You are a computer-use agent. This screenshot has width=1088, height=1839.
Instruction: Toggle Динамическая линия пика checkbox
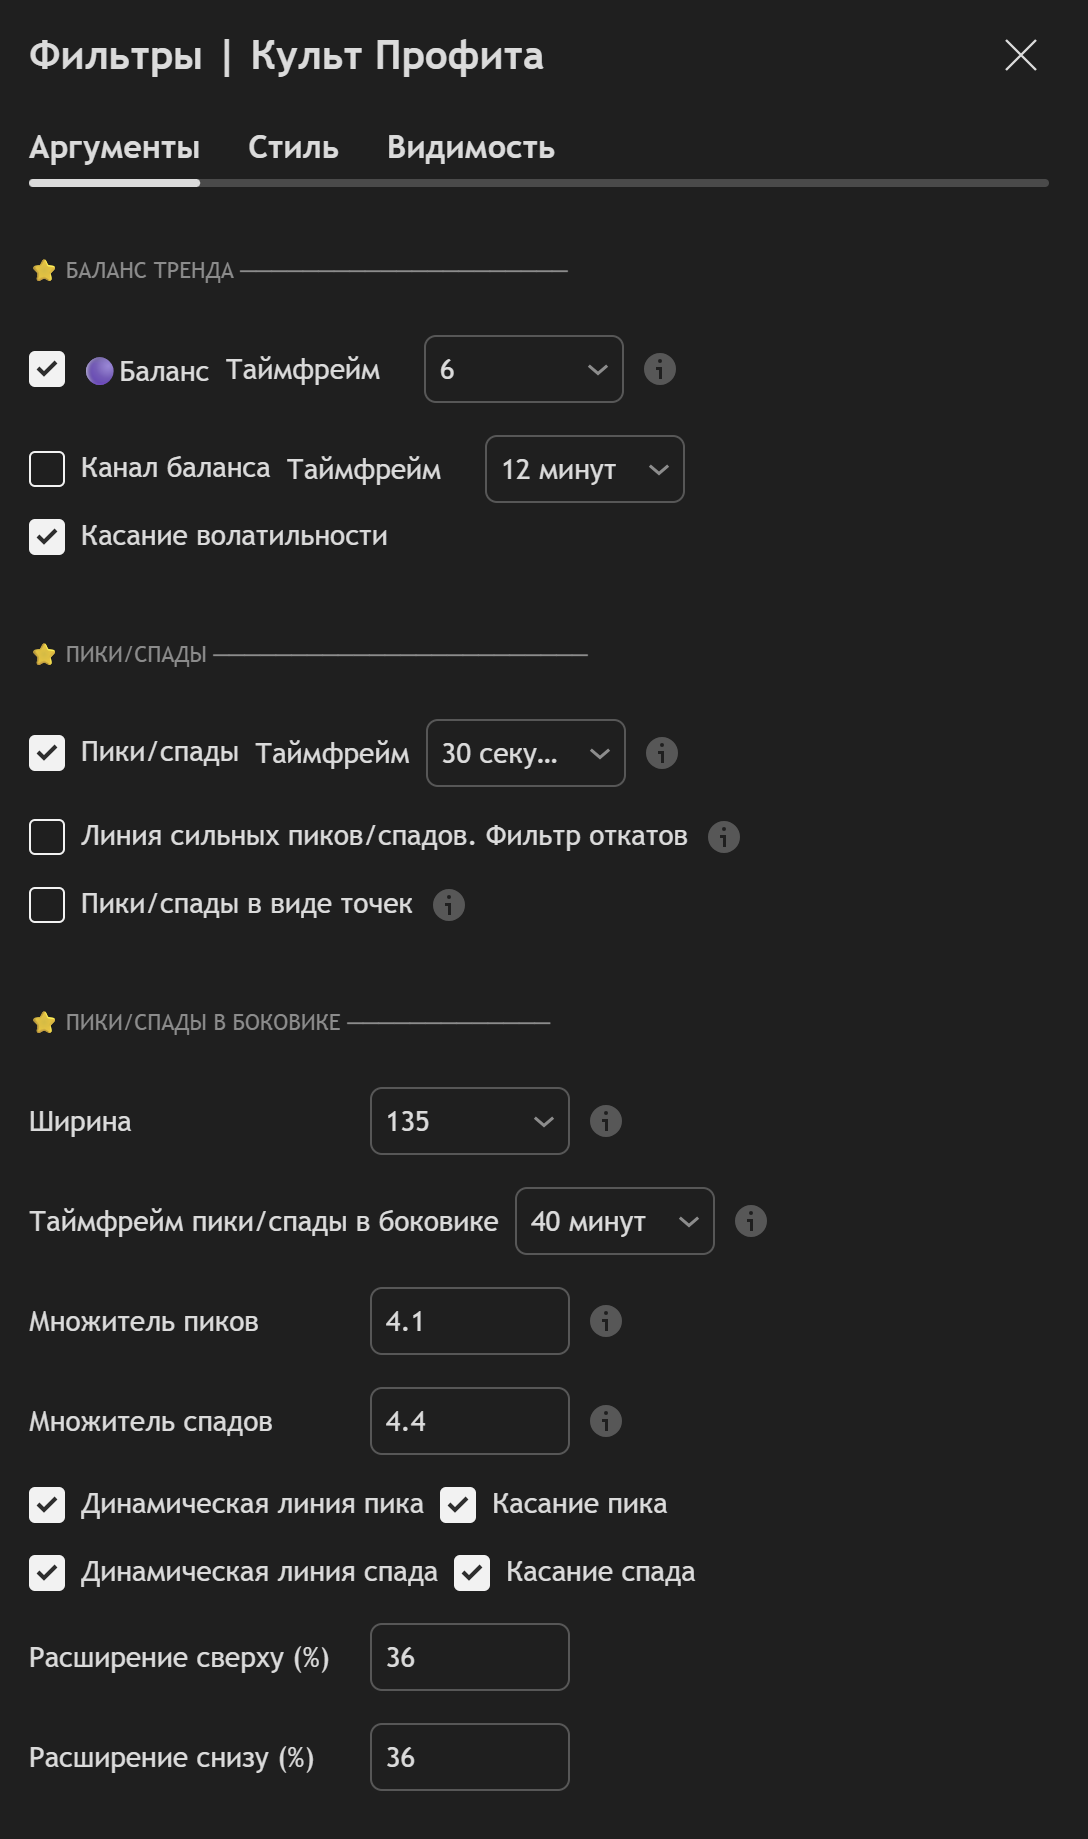tap(47, 1505)
